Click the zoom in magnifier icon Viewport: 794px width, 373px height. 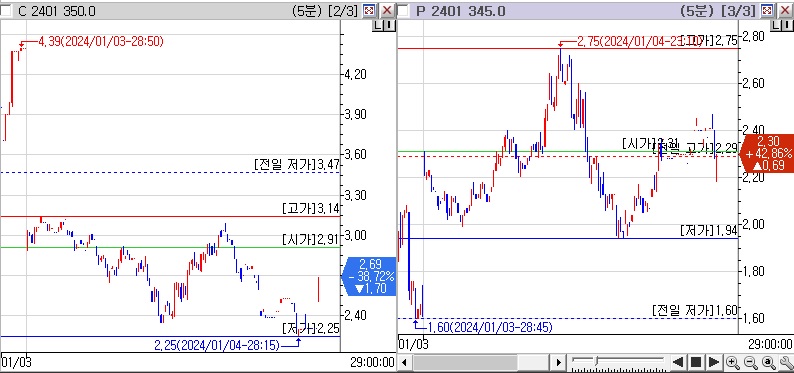pos(732,362)
